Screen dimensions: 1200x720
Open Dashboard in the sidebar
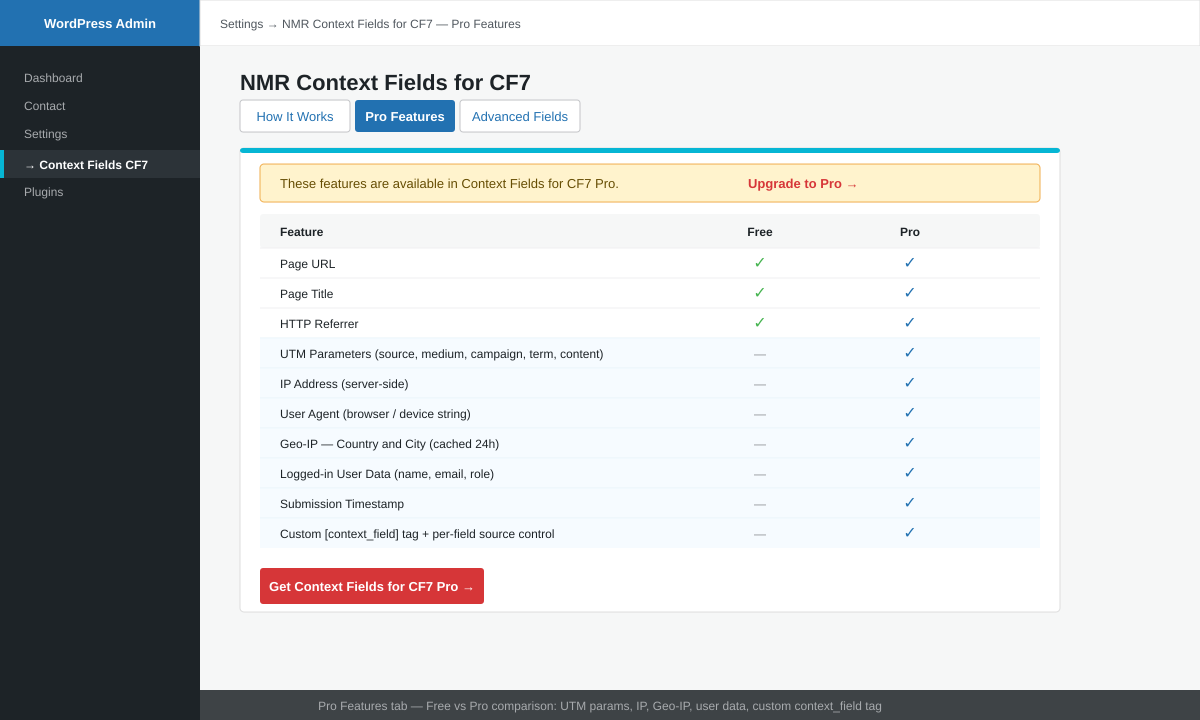click(x=53, y=78)
